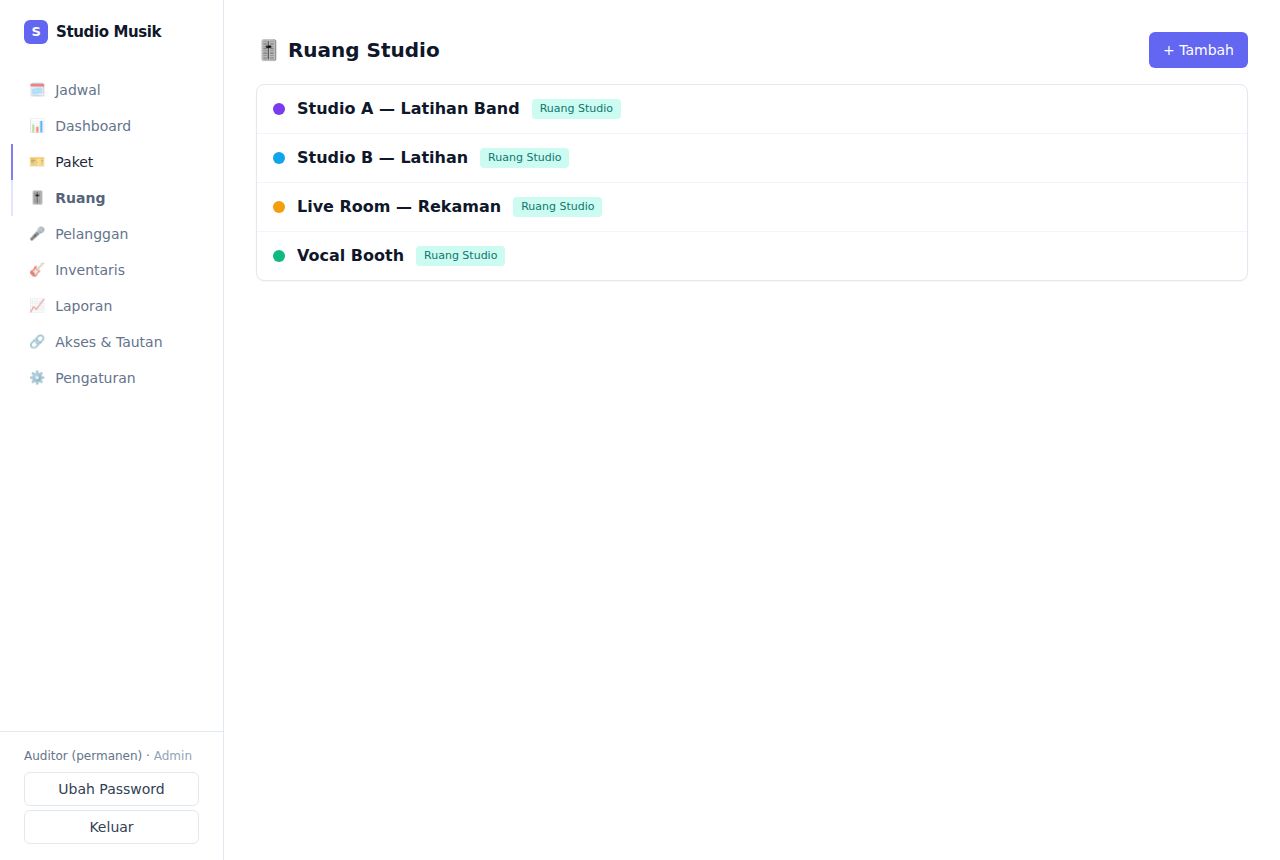
Task: Click Ruang Studio badge on Studio B row
Action: [524, 158]
